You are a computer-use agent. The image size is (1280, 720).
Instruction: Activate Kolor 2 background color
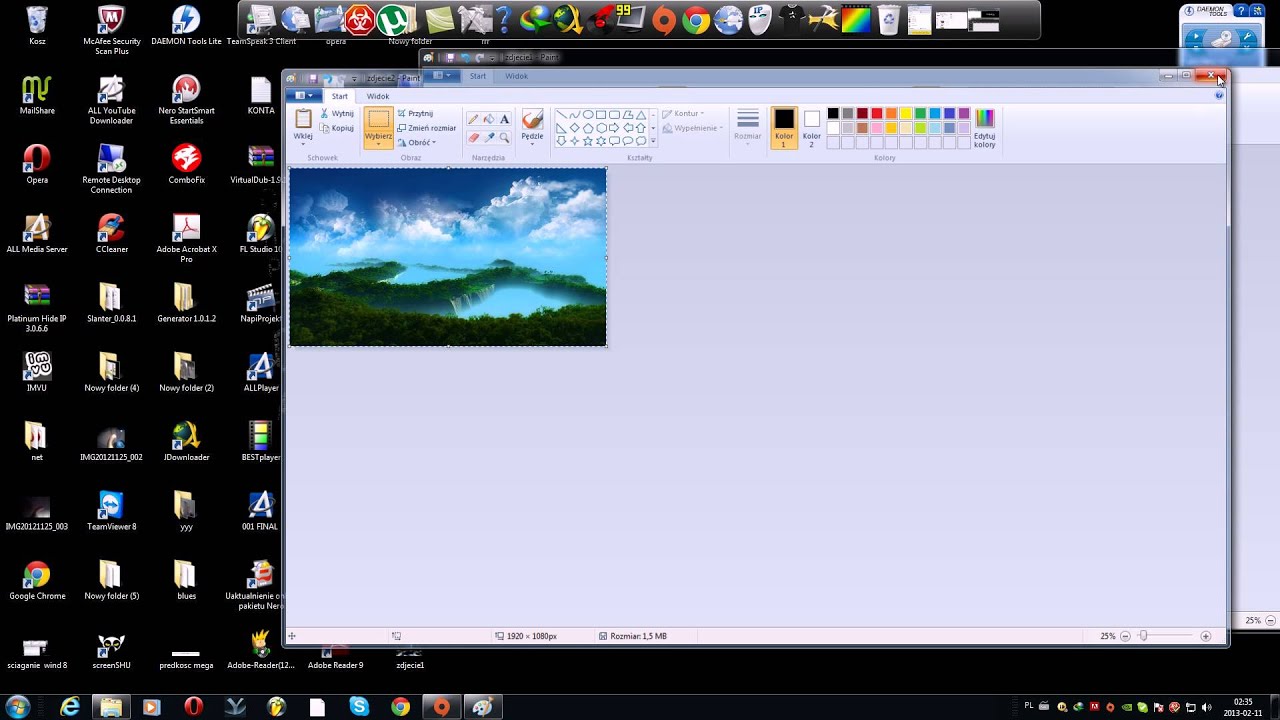(811, 128)
